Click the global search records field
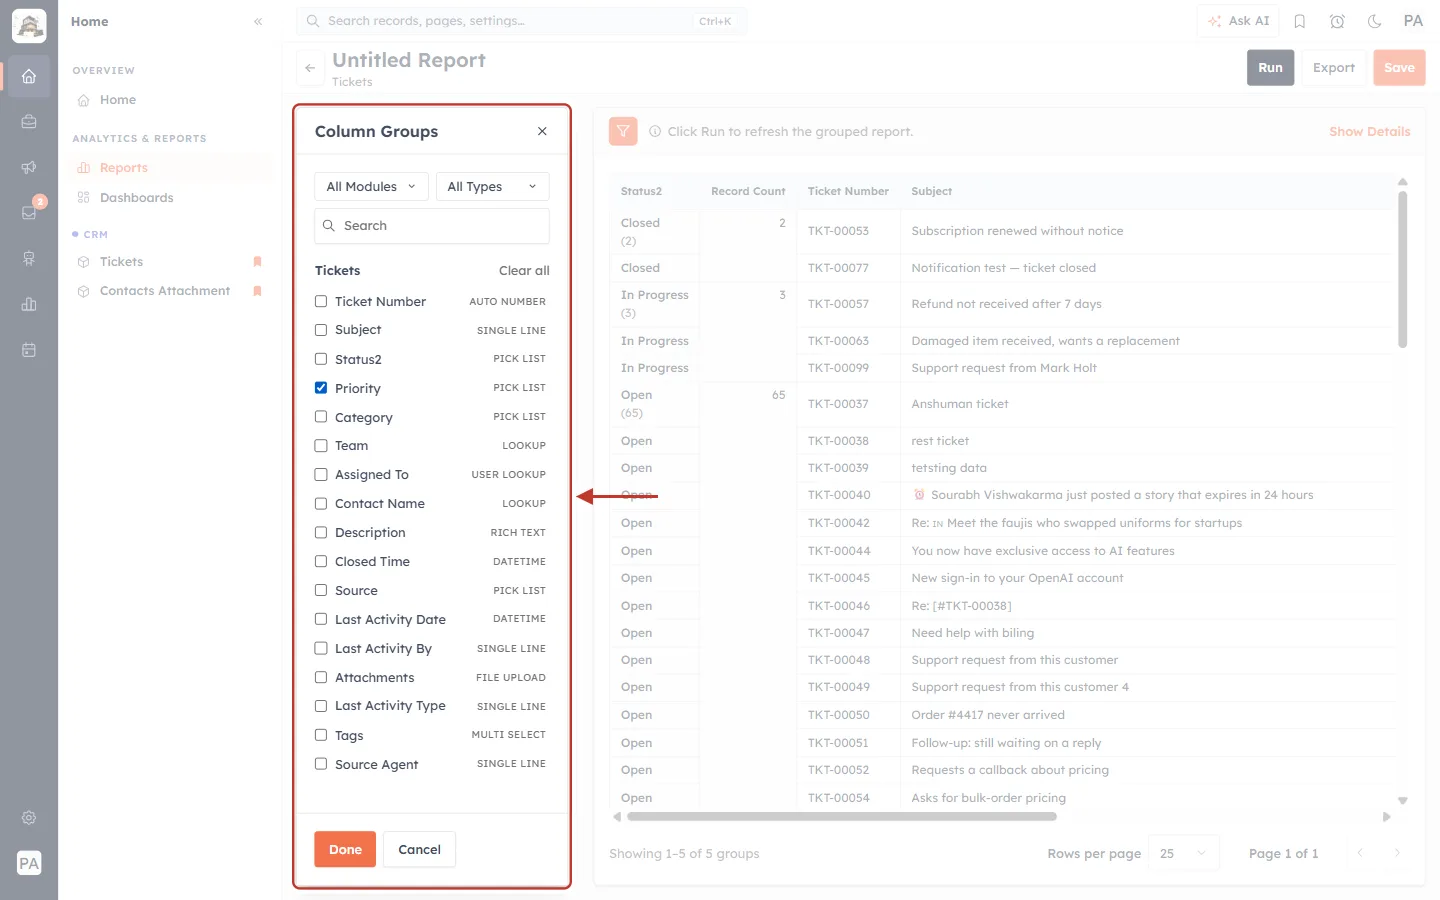Viewport: 1440px width, 900px height. pyautogui.click(x=520, y=21)
